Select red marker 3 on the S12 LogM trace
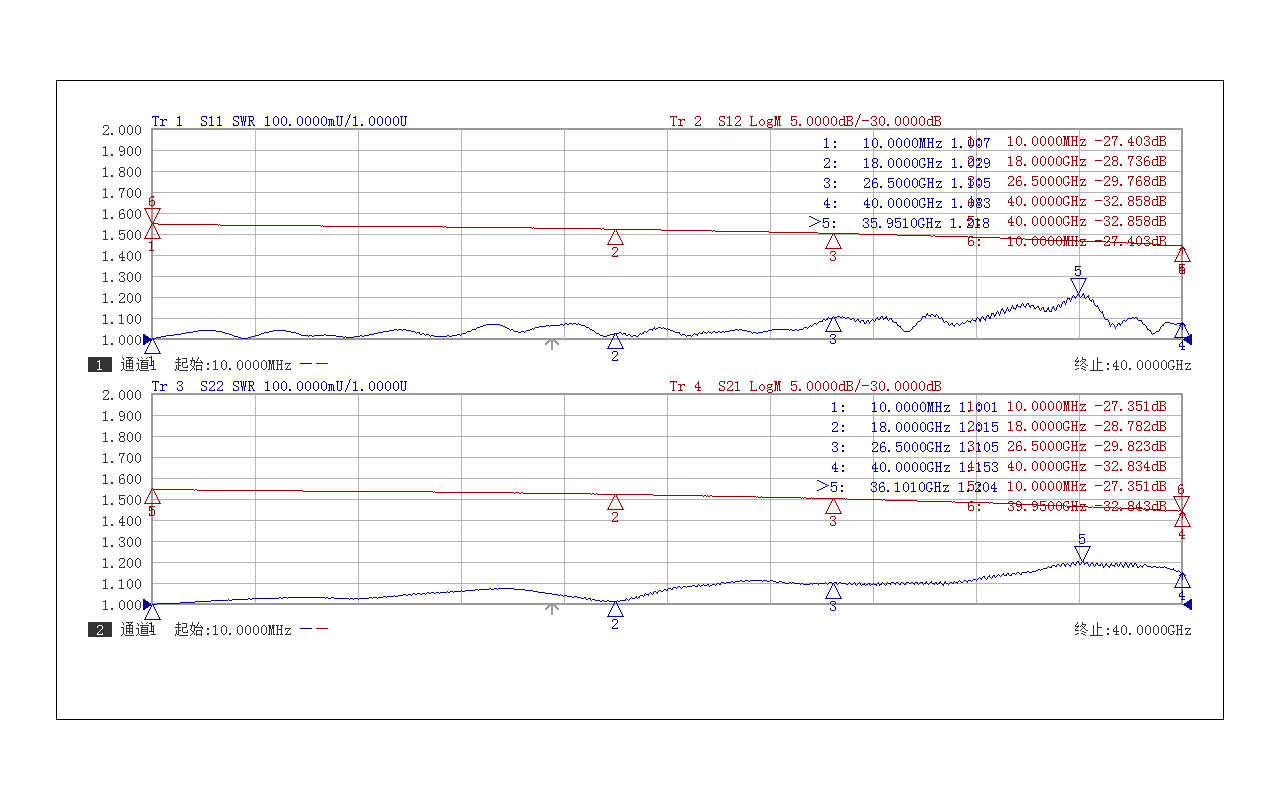The height and width of the screenshot is (800, 1280). pyautogui.click(x=833, y=242)
